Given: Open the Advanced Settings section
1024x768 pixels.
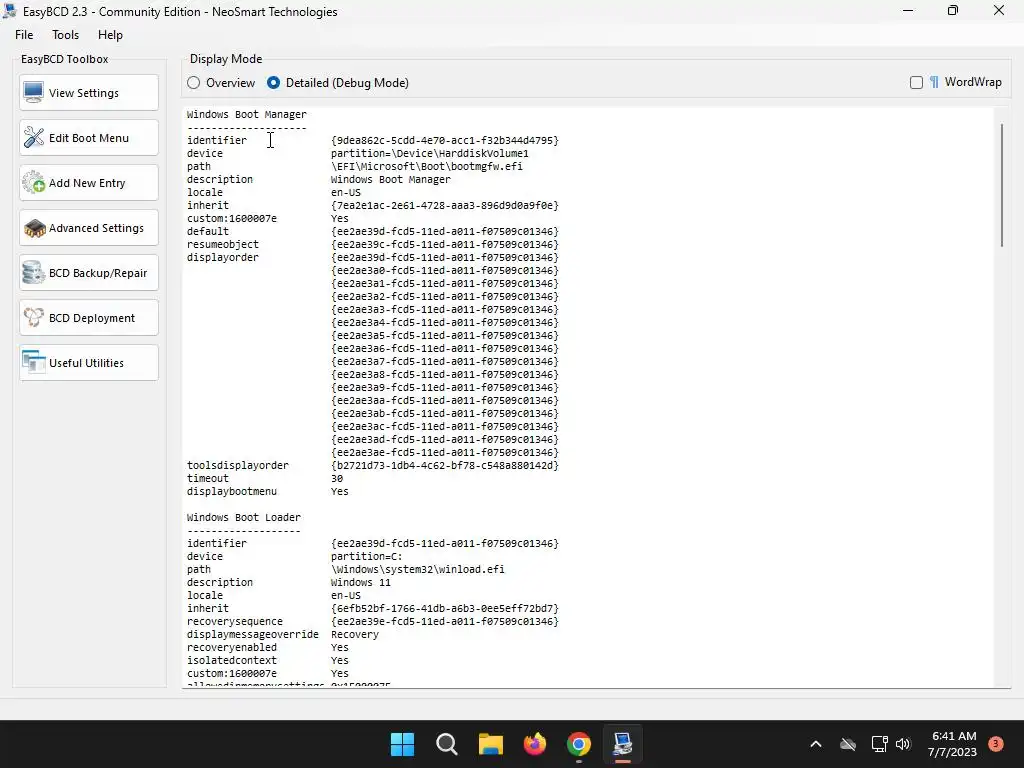Looking at the screenshot, I should click(x=89, y=228).
